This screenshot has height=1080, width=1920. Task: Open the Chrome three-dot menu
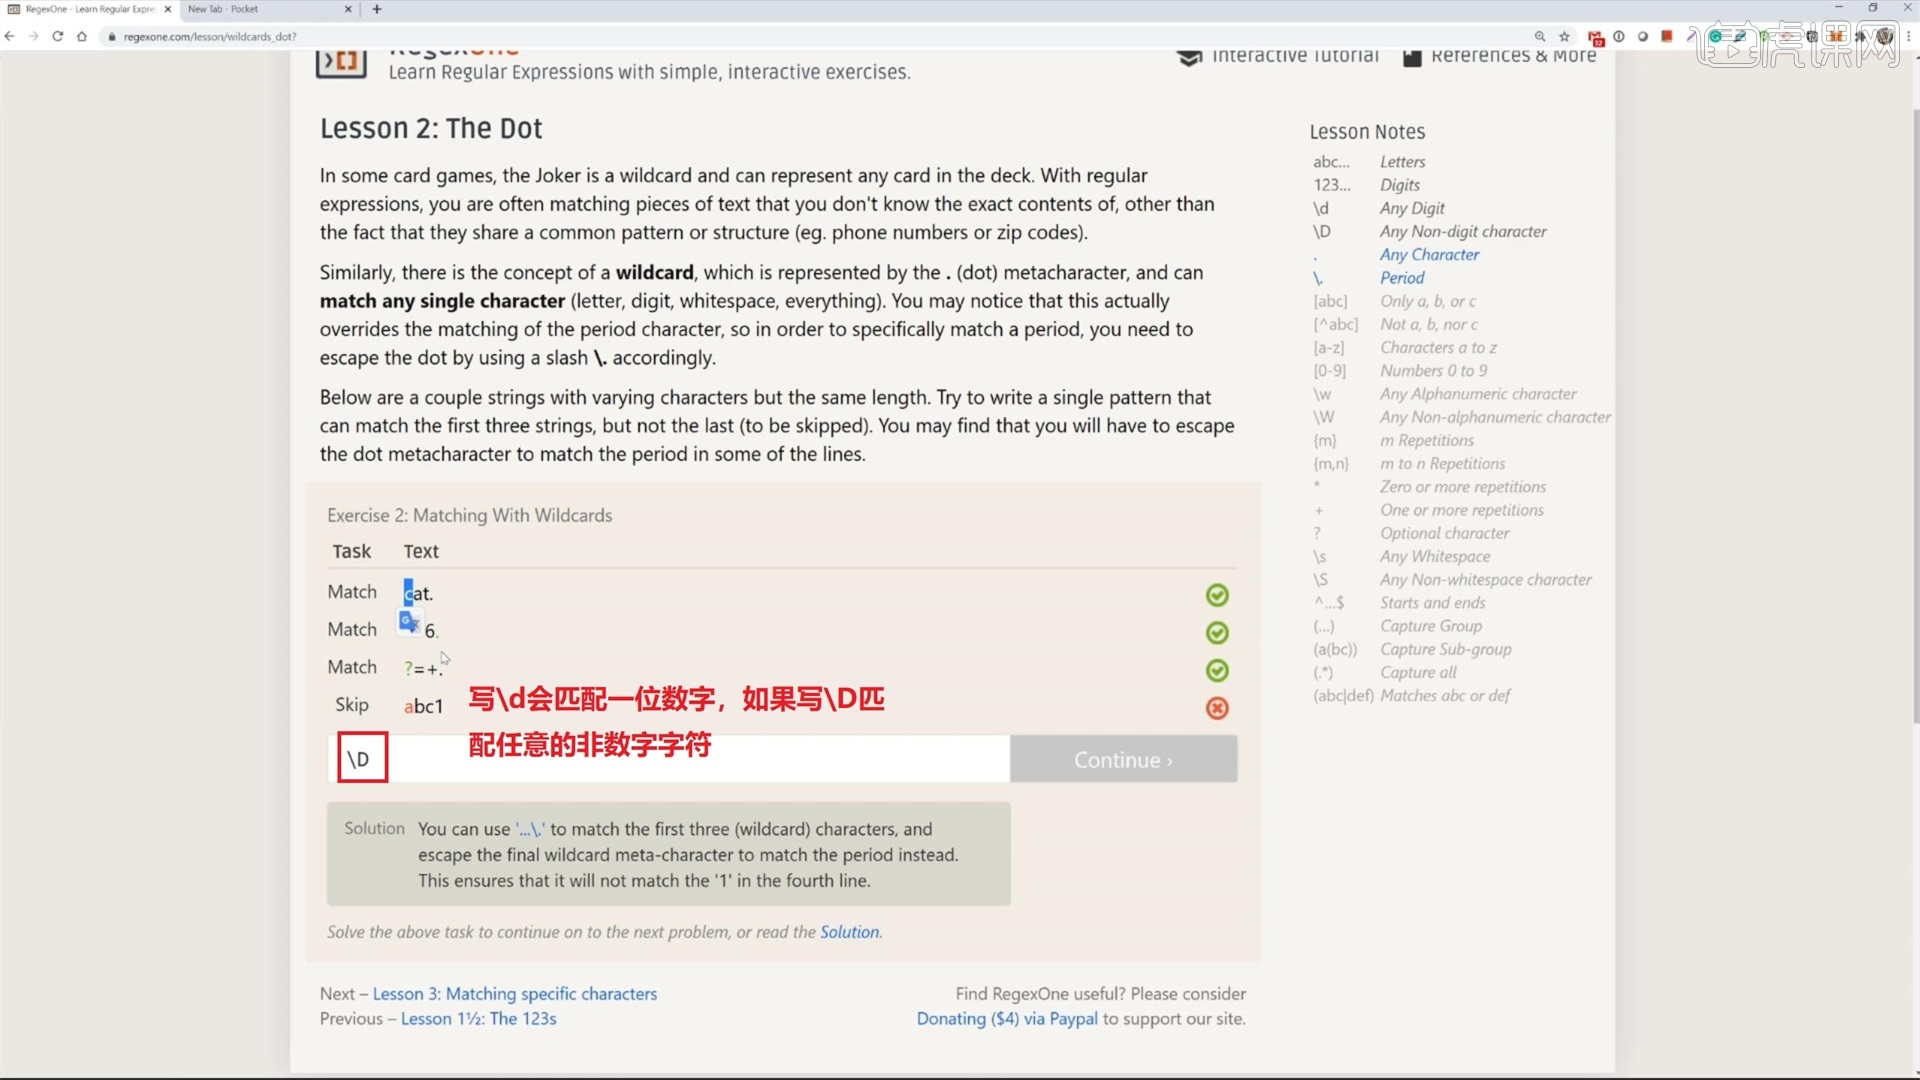(1908, 36)
